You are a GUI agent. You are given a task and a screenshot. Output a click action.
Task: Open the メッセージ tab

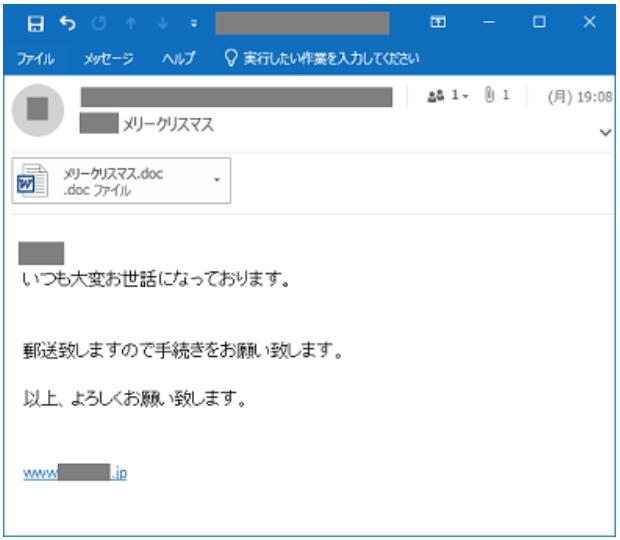click(109, 59)
